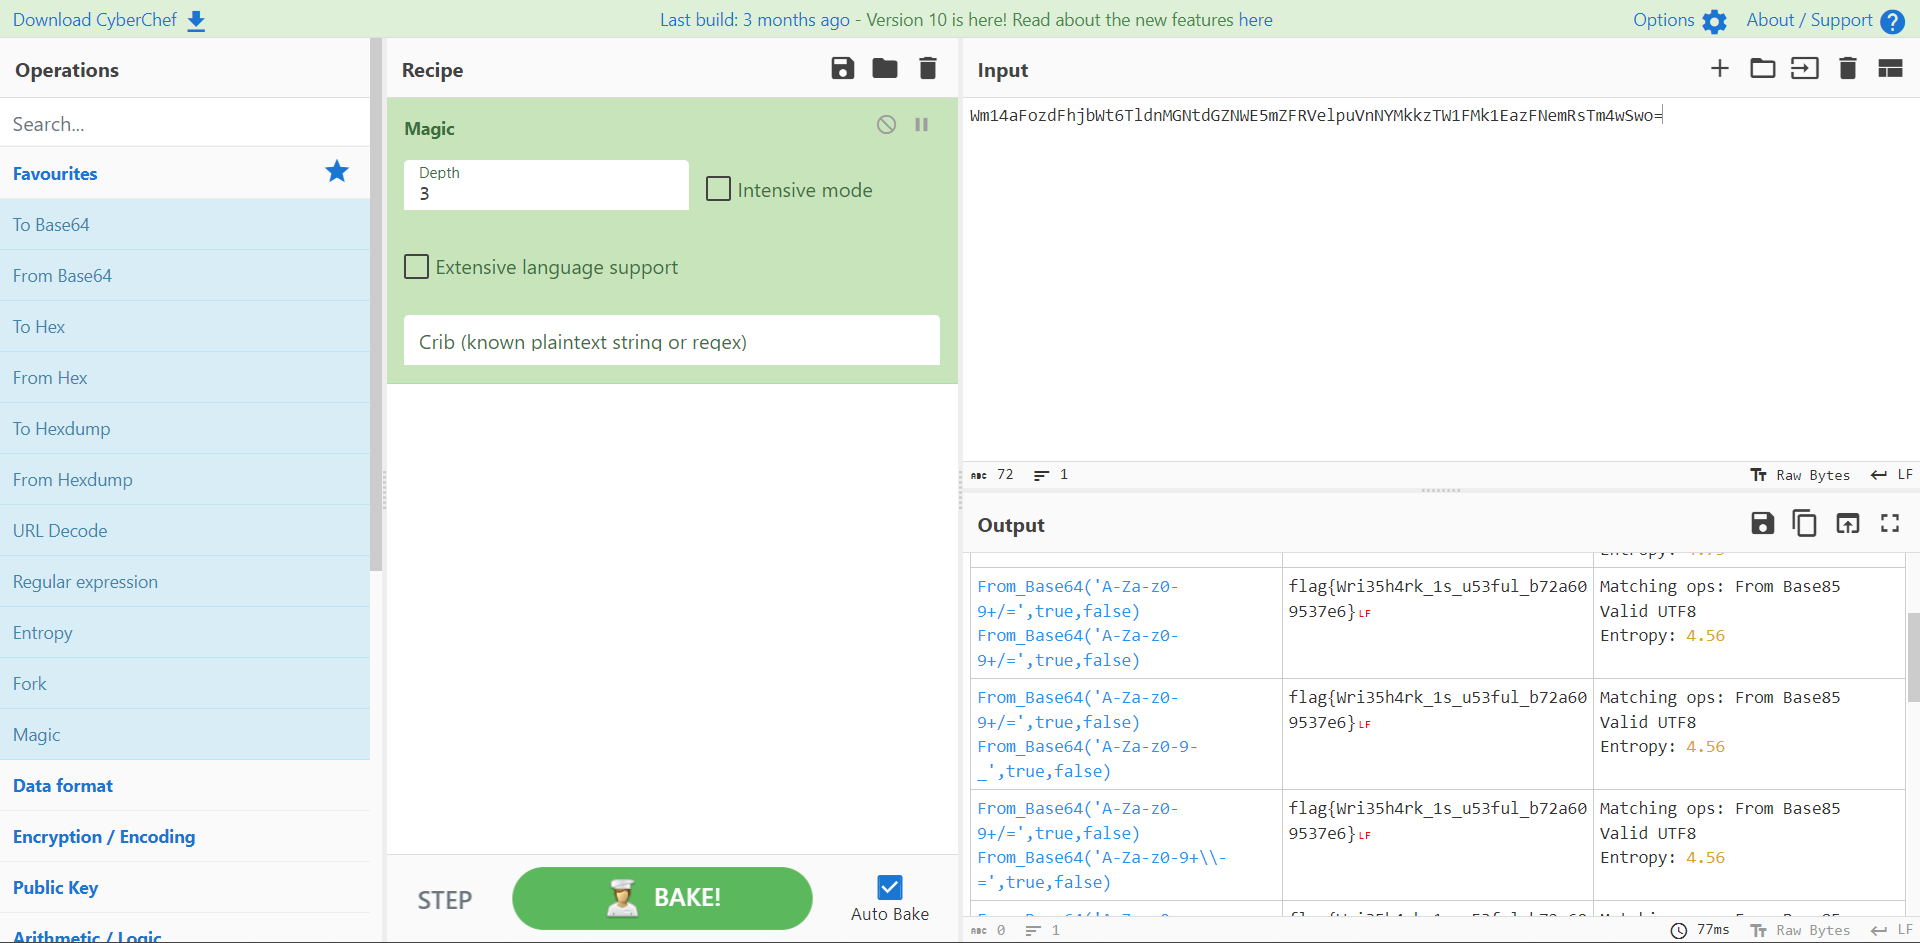This screenshot has height=943, width=1920.
Task: Set breakpoint on Magic operation
Action: point(921,125)
